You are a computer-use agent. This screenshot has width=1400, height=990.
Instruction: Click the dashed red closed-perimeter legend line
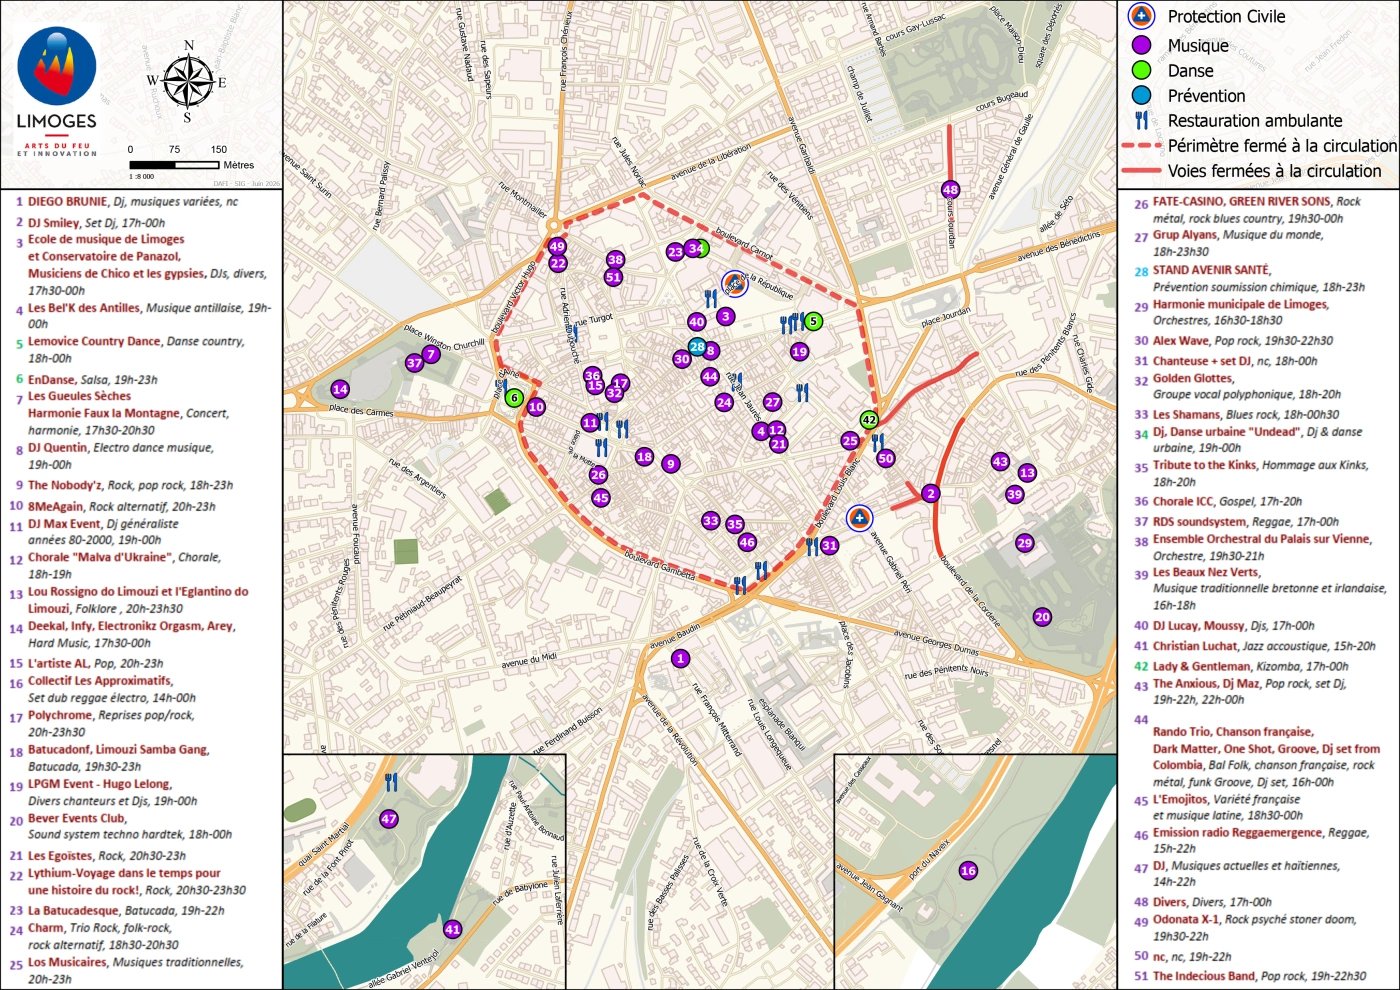coord(1141,146)
